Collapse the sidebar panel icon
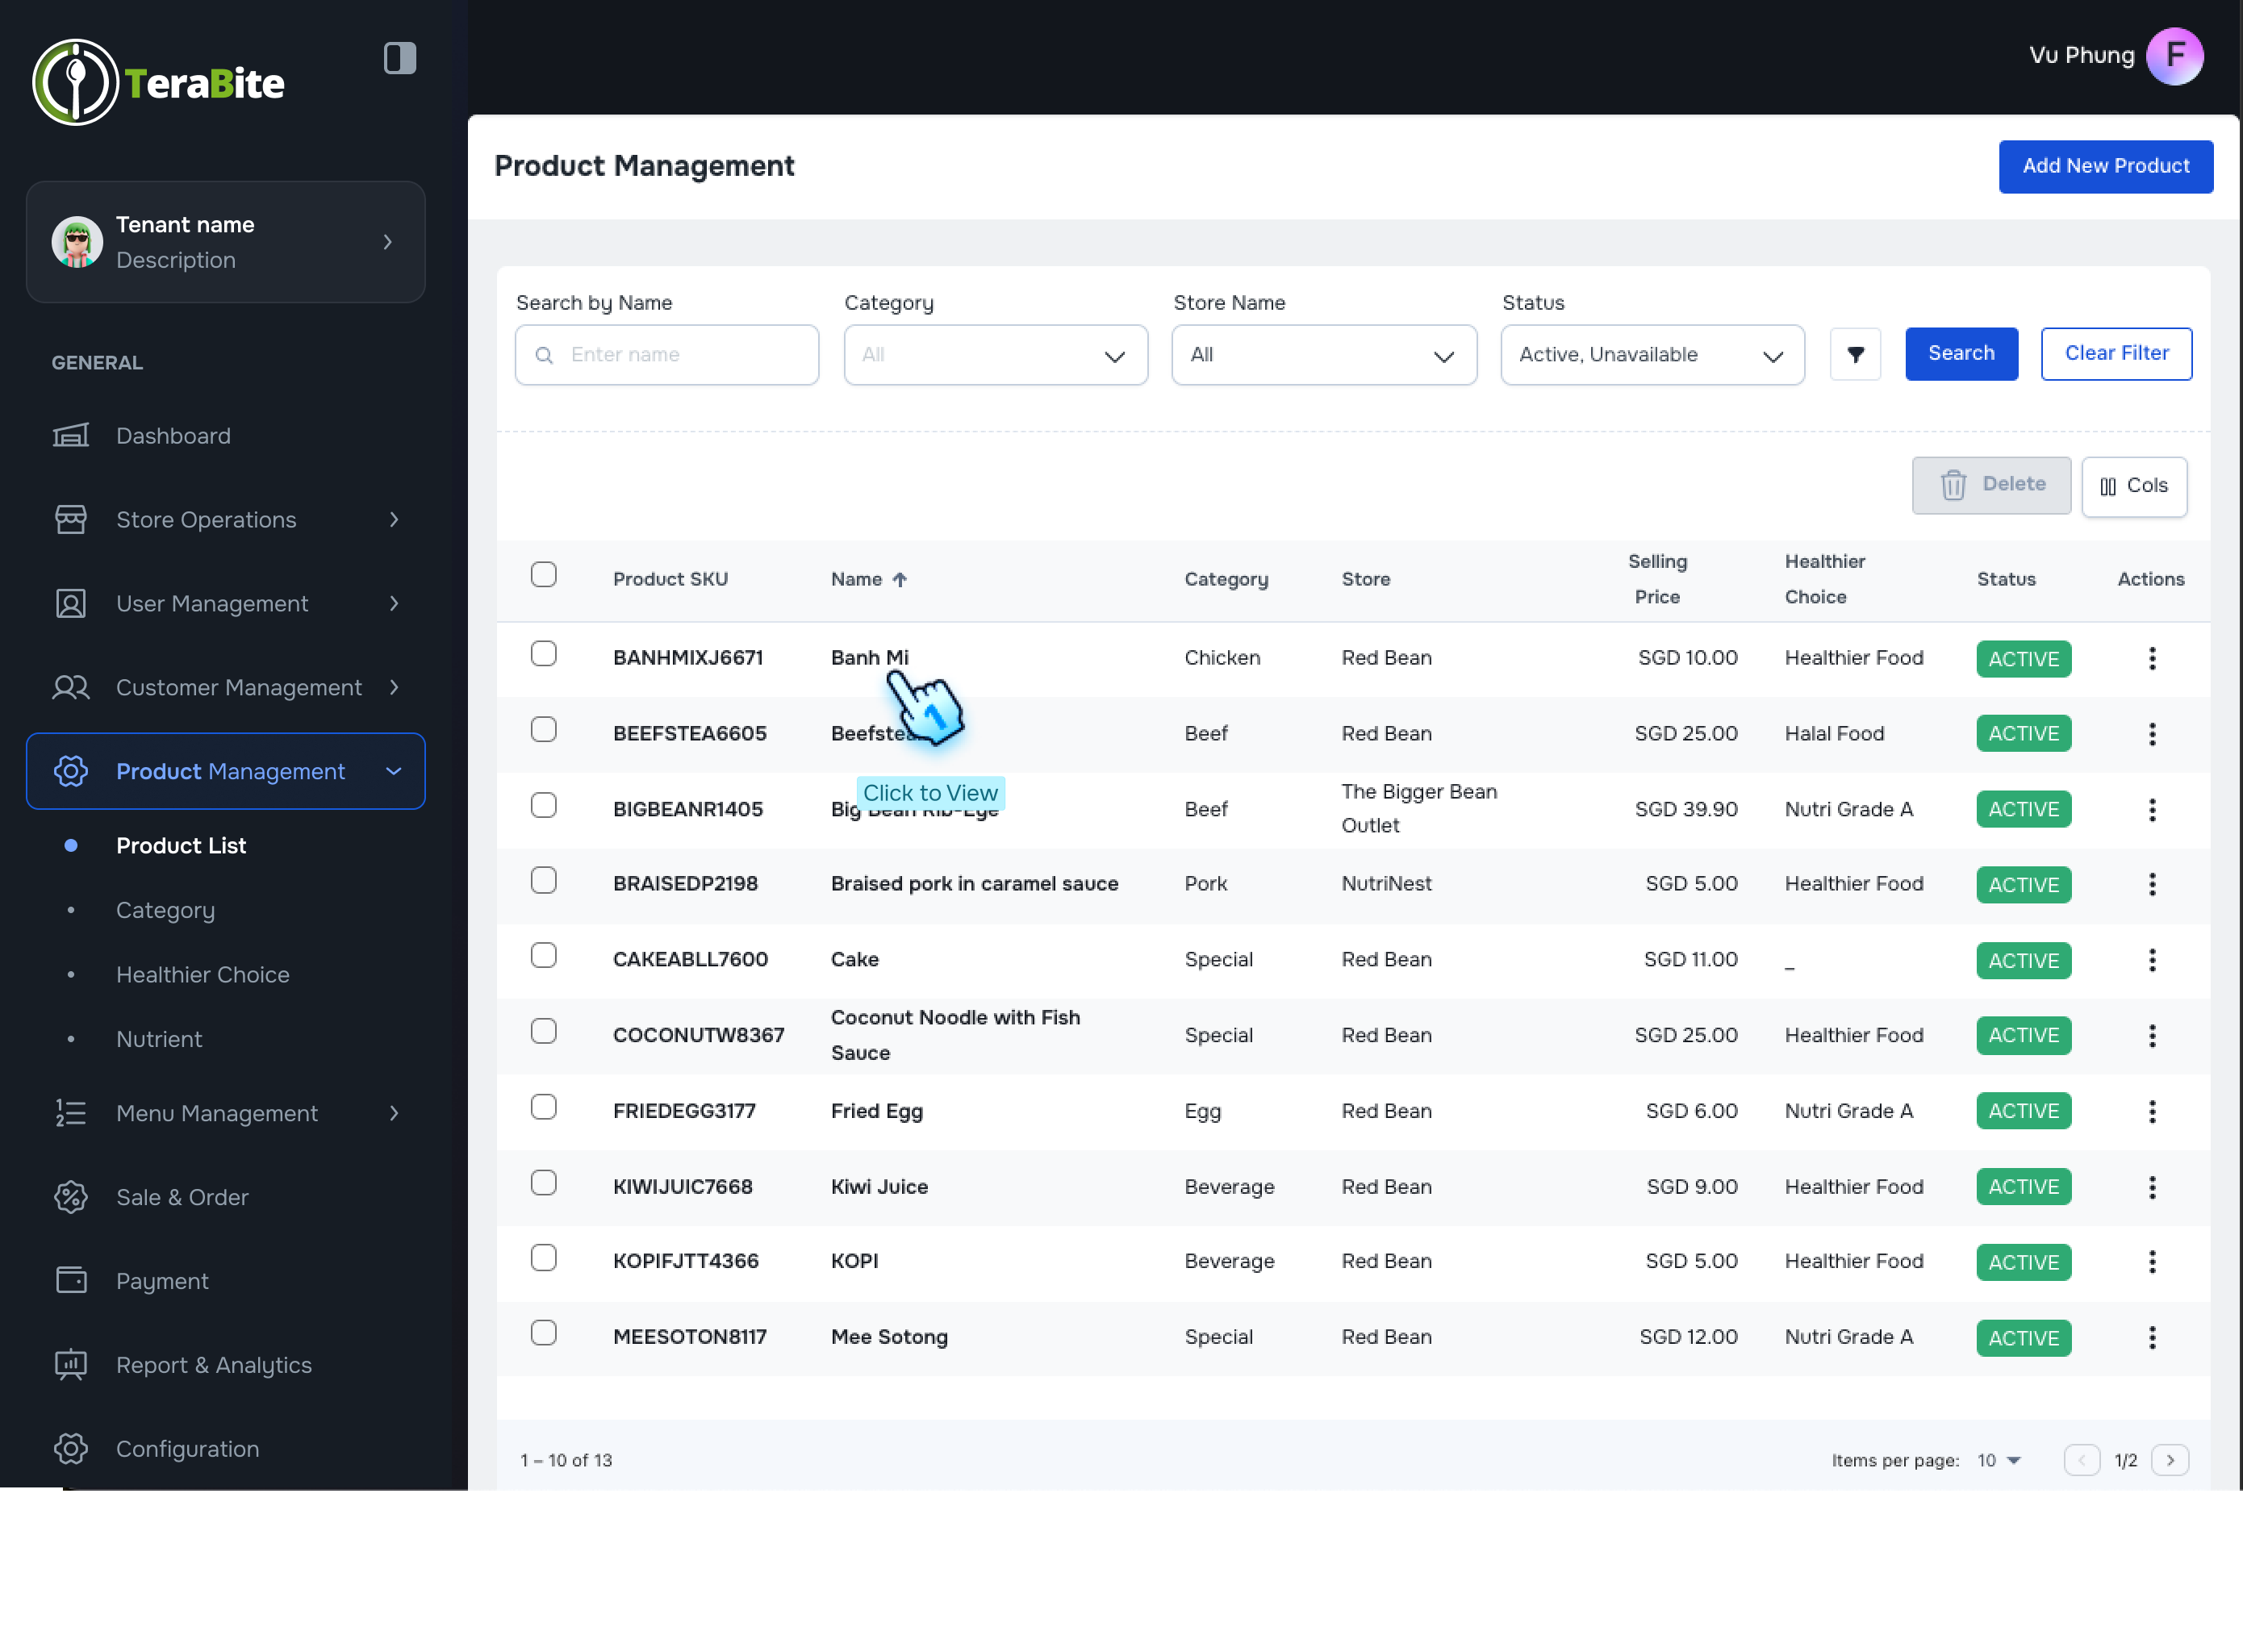Image resolution: width=2243 pixels, height=1652 pixels. coord(399,58)
